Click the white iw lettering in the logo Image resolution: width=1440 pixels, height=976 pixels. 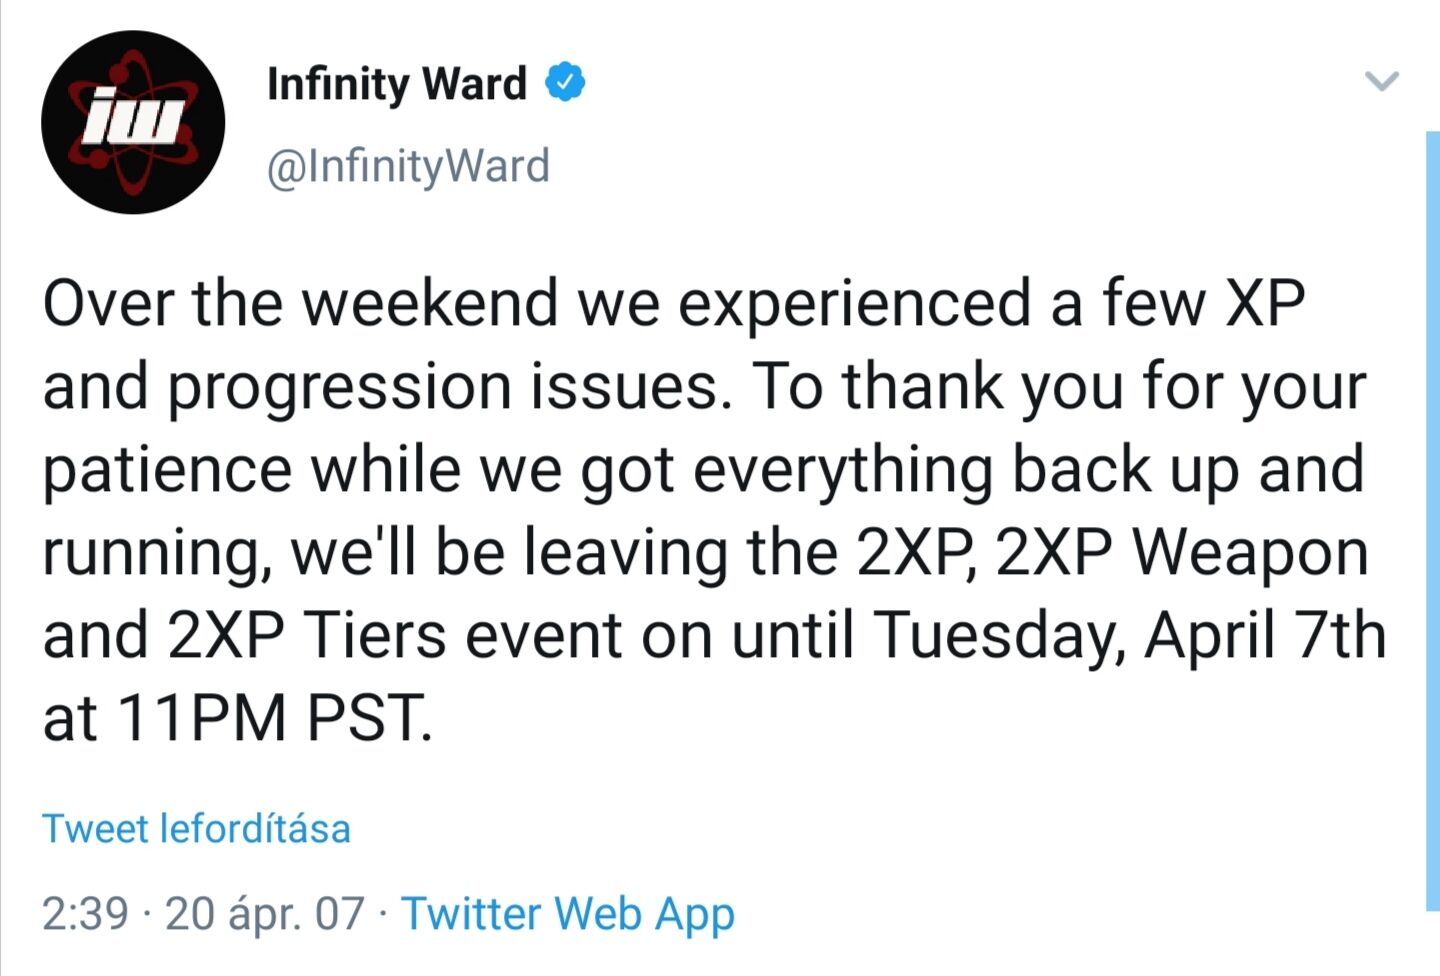click(x=133, y=119)
